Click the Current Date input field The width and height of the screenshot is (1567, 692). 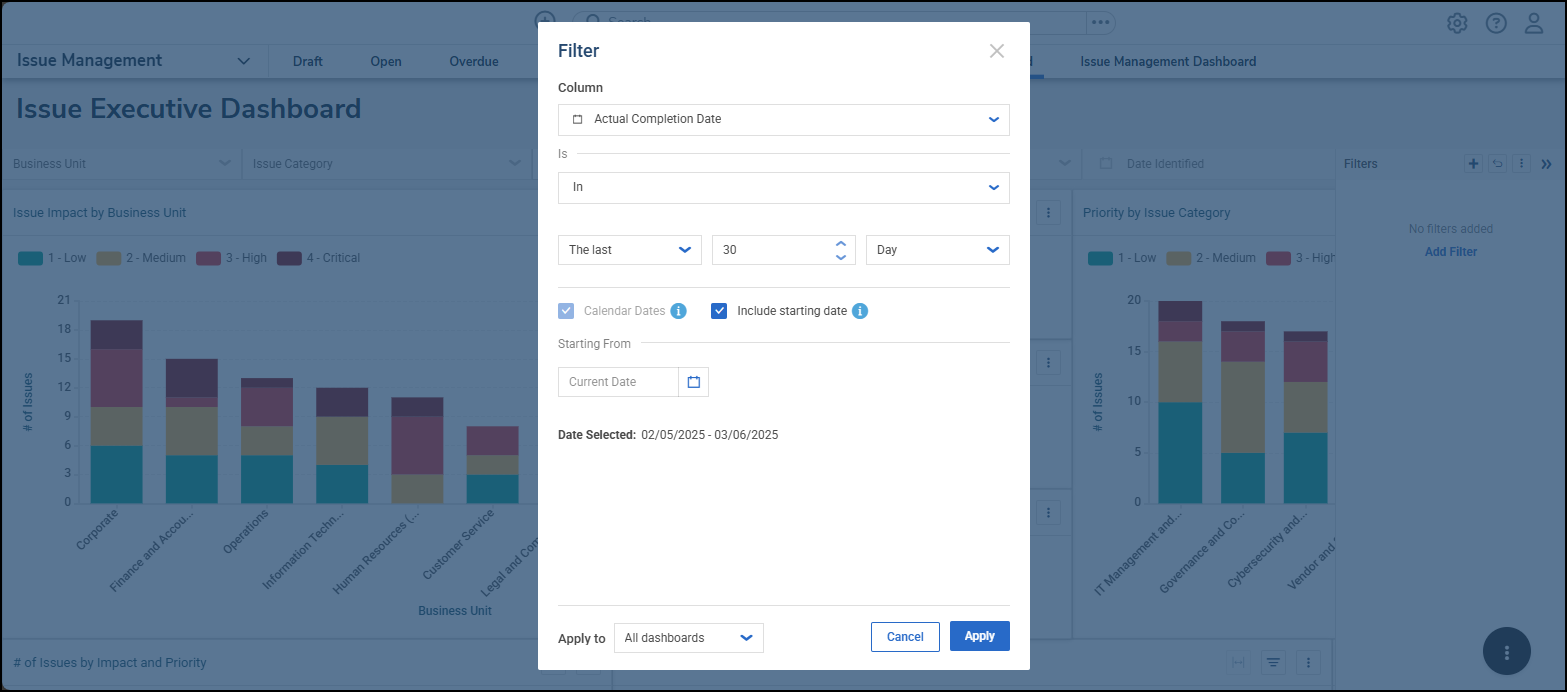click(x=618, y=382)
